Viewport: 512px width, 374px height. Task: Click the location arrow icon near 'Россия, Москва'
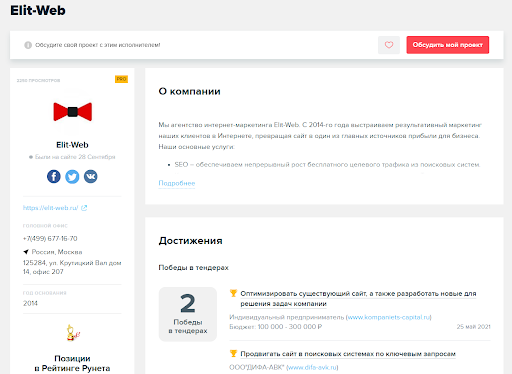click(26, 252)
